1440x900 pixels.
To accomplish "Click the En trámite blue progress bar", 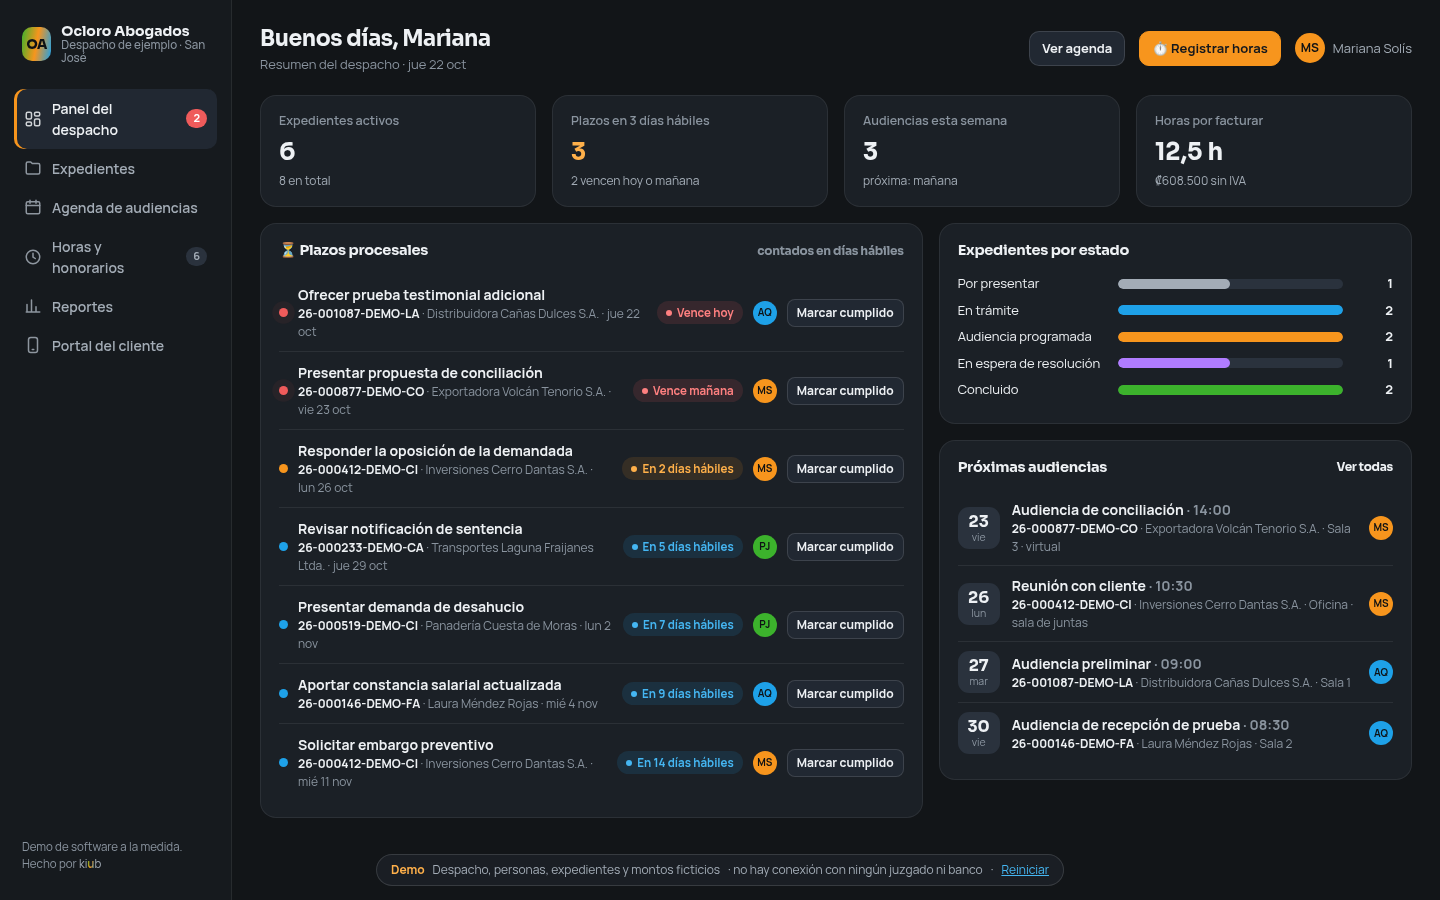I will coord(1230,311).
